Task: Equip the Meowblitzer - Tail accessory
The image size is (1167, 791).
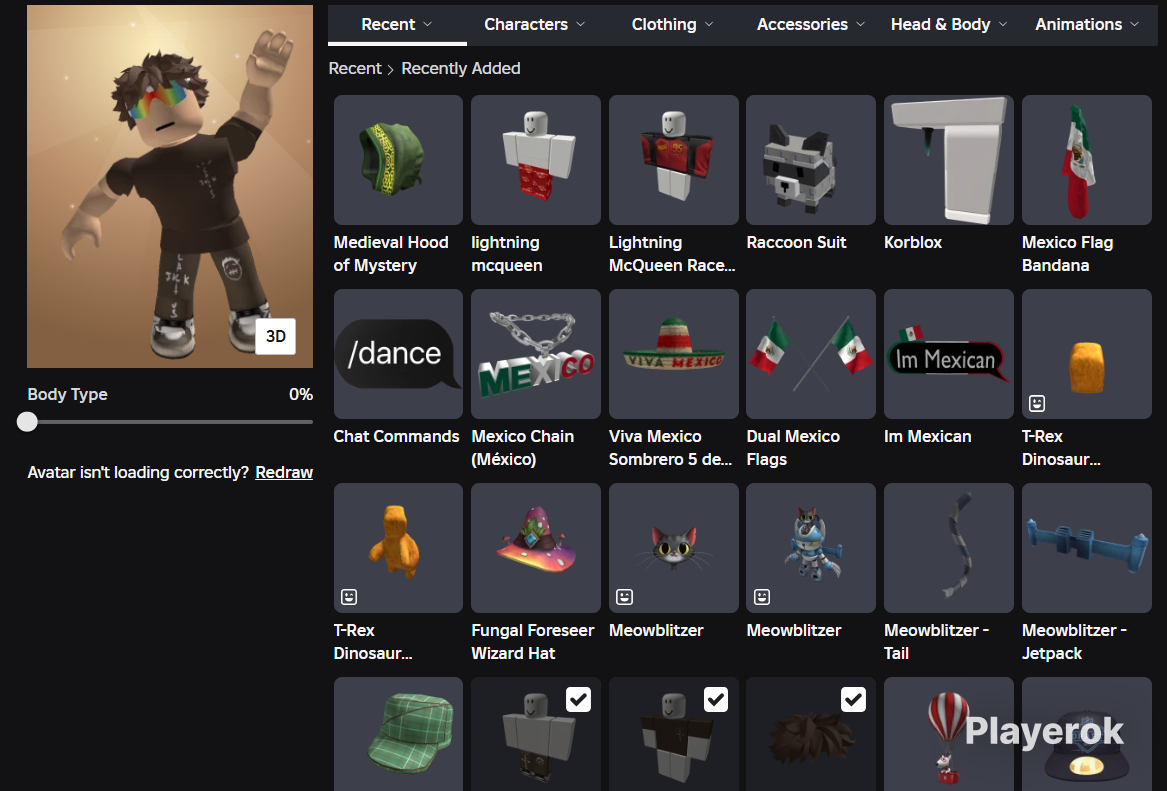Action: [948, 548]
